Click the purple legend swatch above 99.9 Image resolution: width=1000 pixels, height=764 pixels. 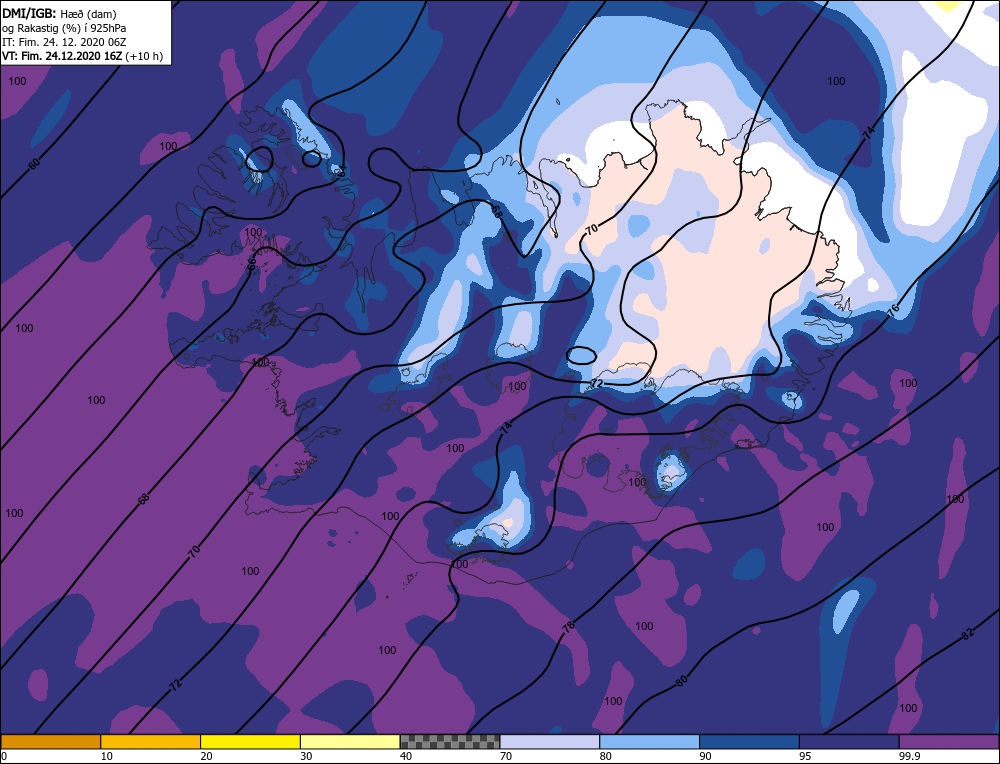(x=949, y=742)
